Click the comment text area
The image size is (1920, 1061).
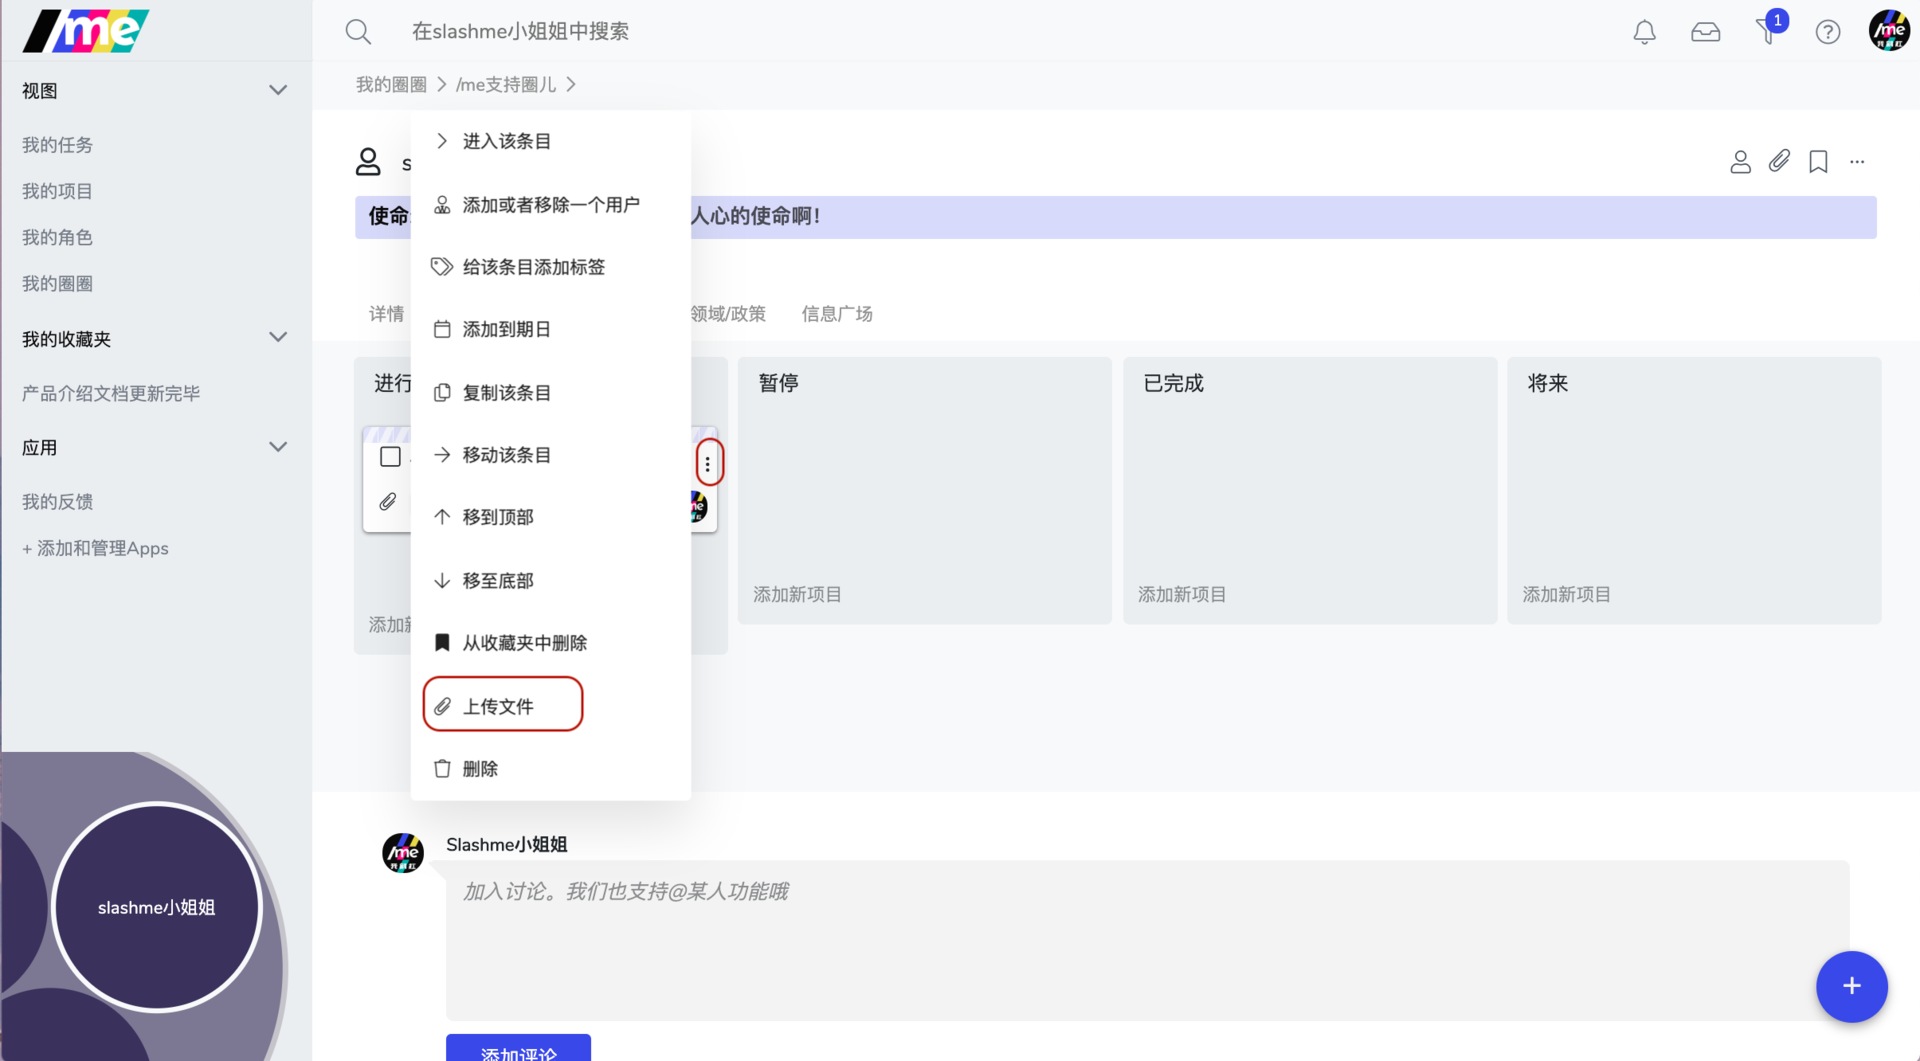coord(1147,940)
